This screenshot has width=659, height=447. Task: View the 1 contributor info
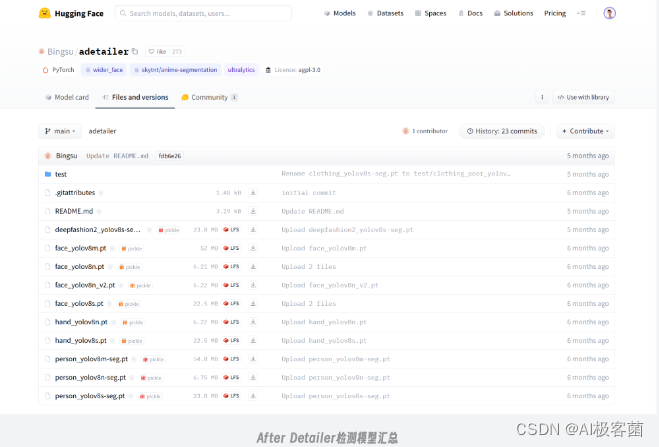[x=425, y=131]
